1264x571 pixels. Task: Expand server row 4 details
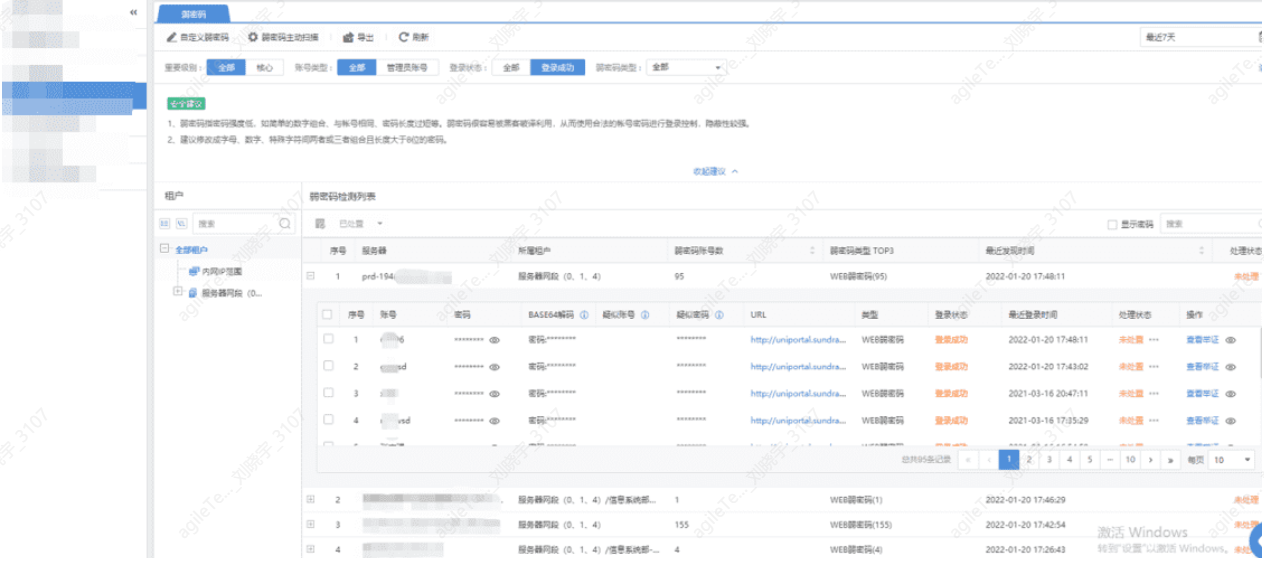point(311,549)
